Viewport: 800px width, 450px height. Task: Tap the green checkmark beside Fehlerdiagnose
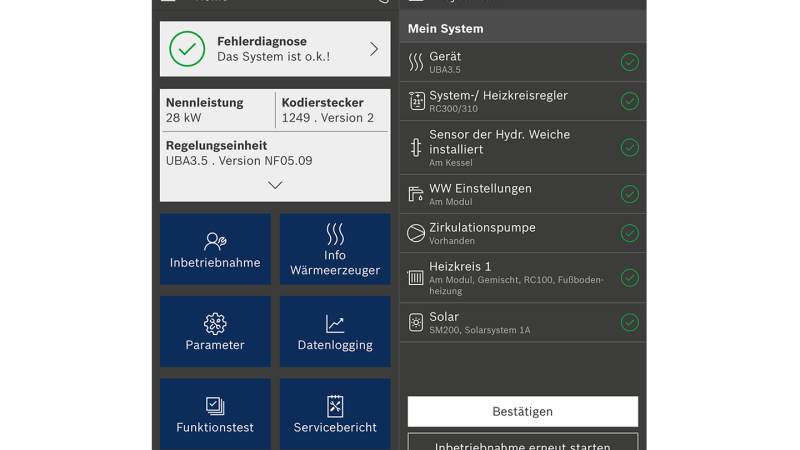(187, 49)
